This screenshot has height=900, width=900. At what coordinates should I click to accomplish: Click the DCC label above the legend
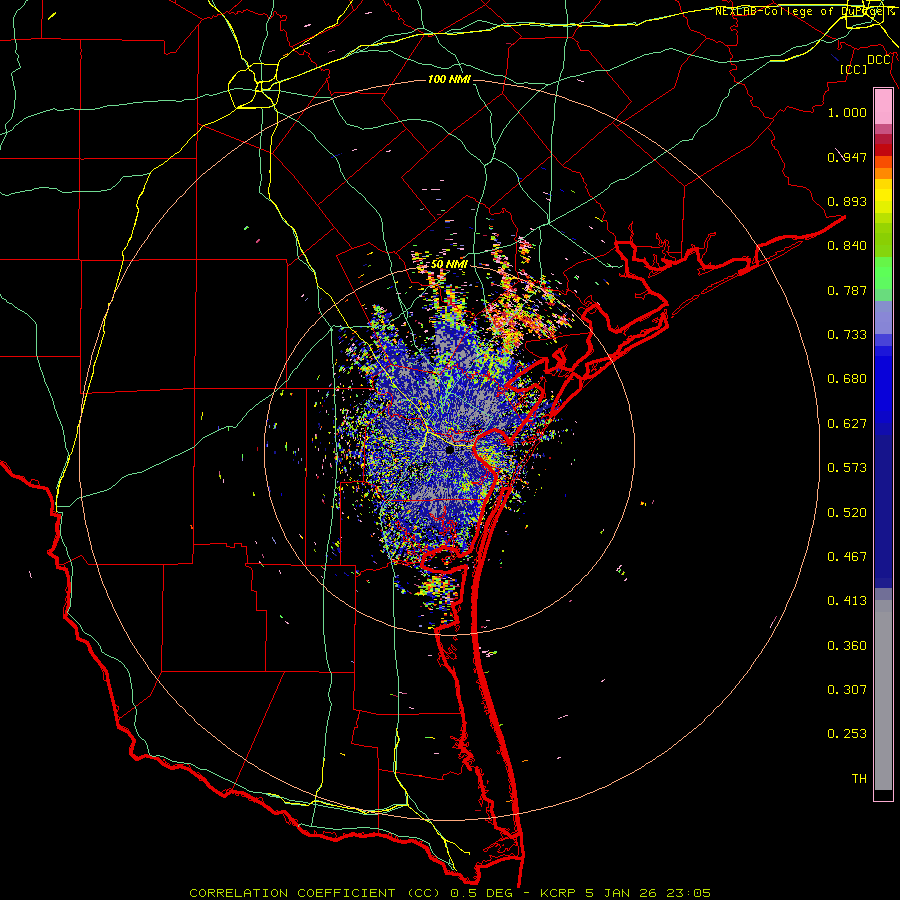click(879, 60)
